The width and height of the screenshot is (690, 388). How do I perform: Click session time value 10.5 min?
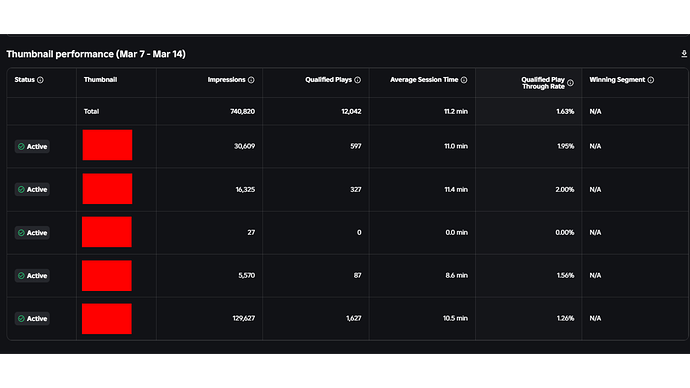(455, 318)
